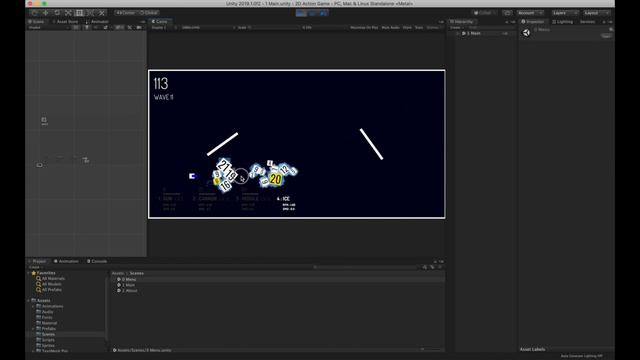
Task: Toggle scene audio in Scene view
Action: click(x=96, y=28)
